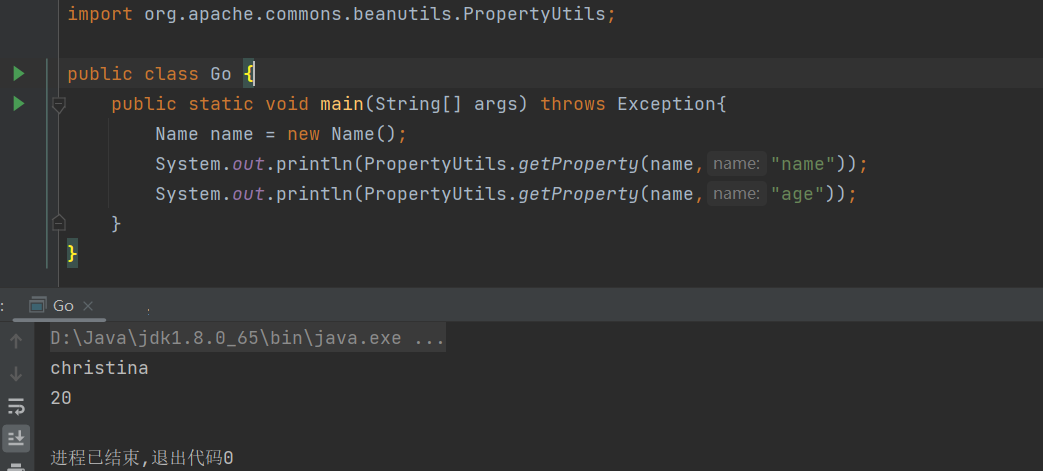
Task: Close the Go run tab
Action: pos(88,306)
